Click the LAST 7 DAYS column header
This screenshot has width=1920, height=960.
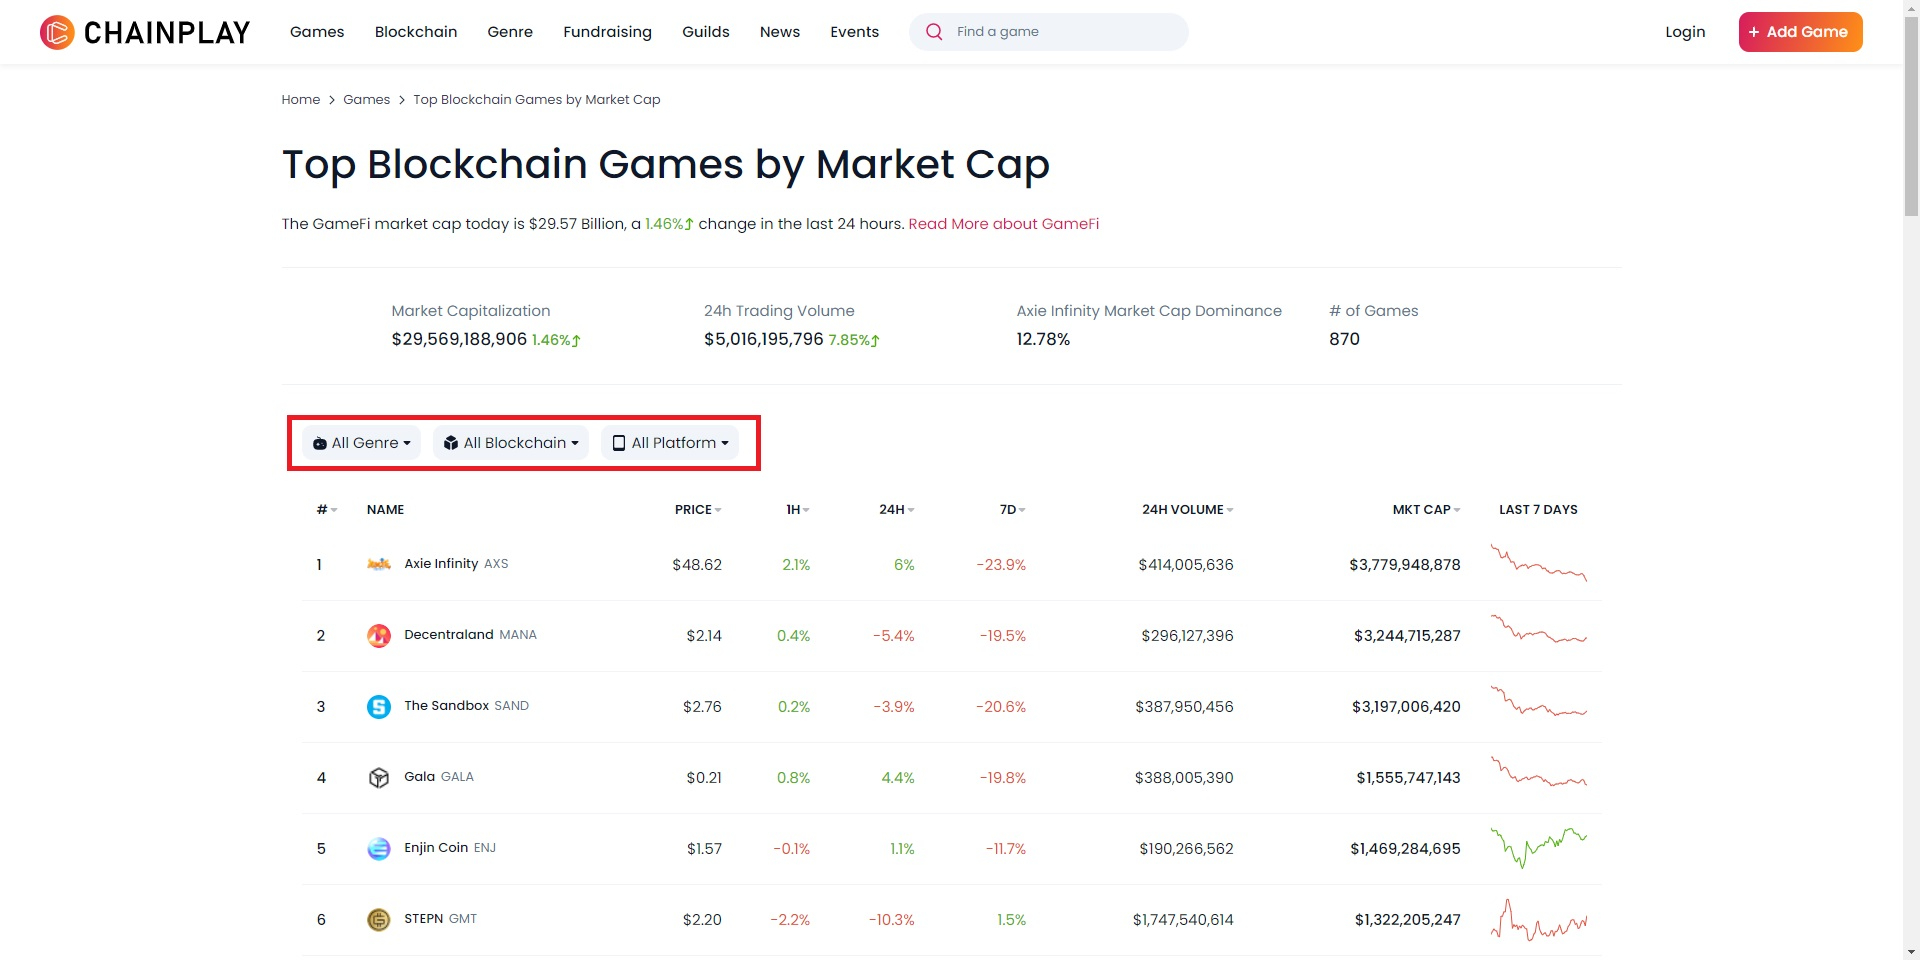[1539, 510]
